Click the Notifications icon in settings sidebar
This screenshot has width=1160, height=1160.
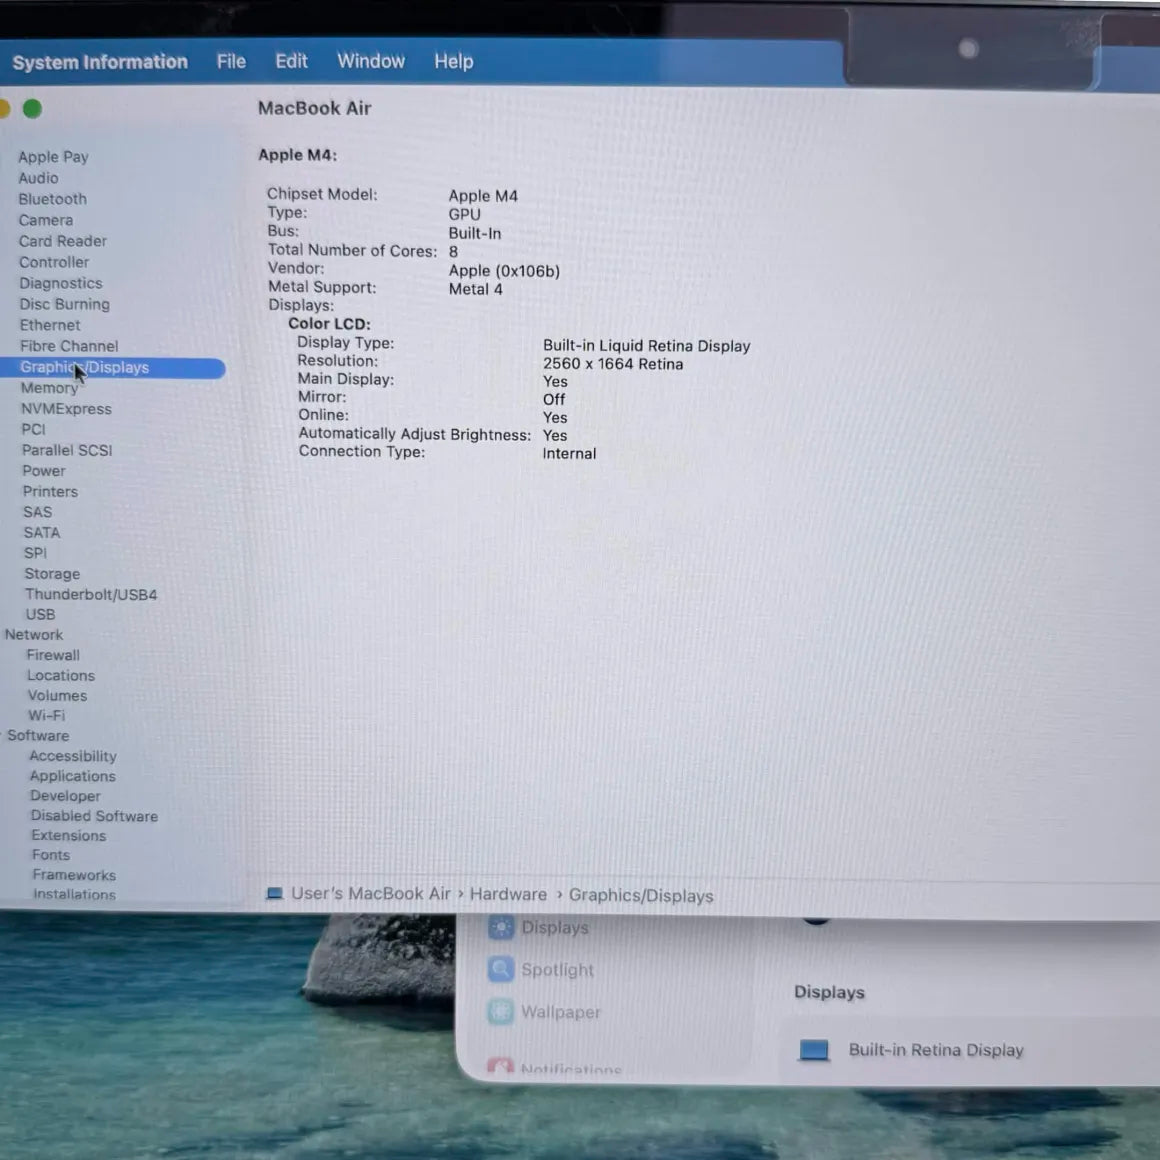click(501, 1065)
